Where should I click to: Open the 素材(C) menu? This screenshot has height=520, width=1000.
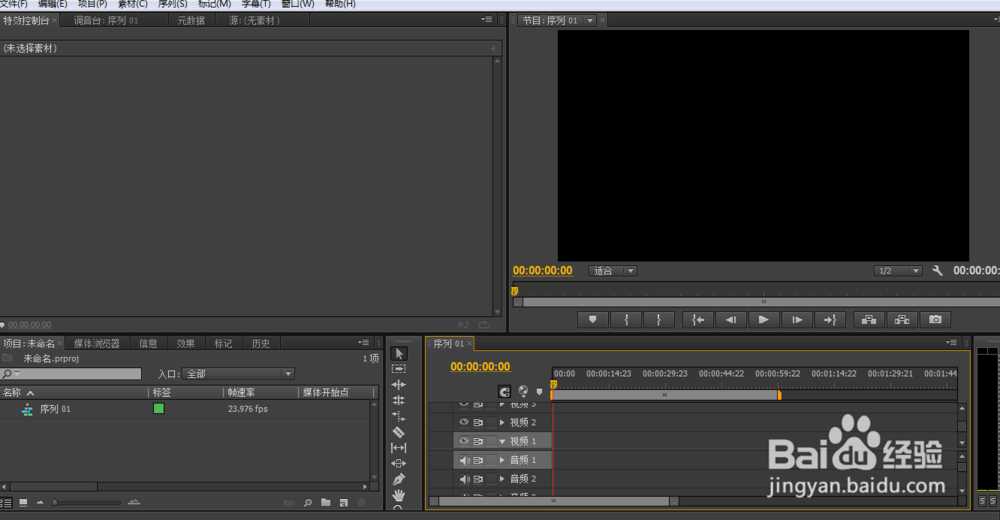click(x=133, y=4)
